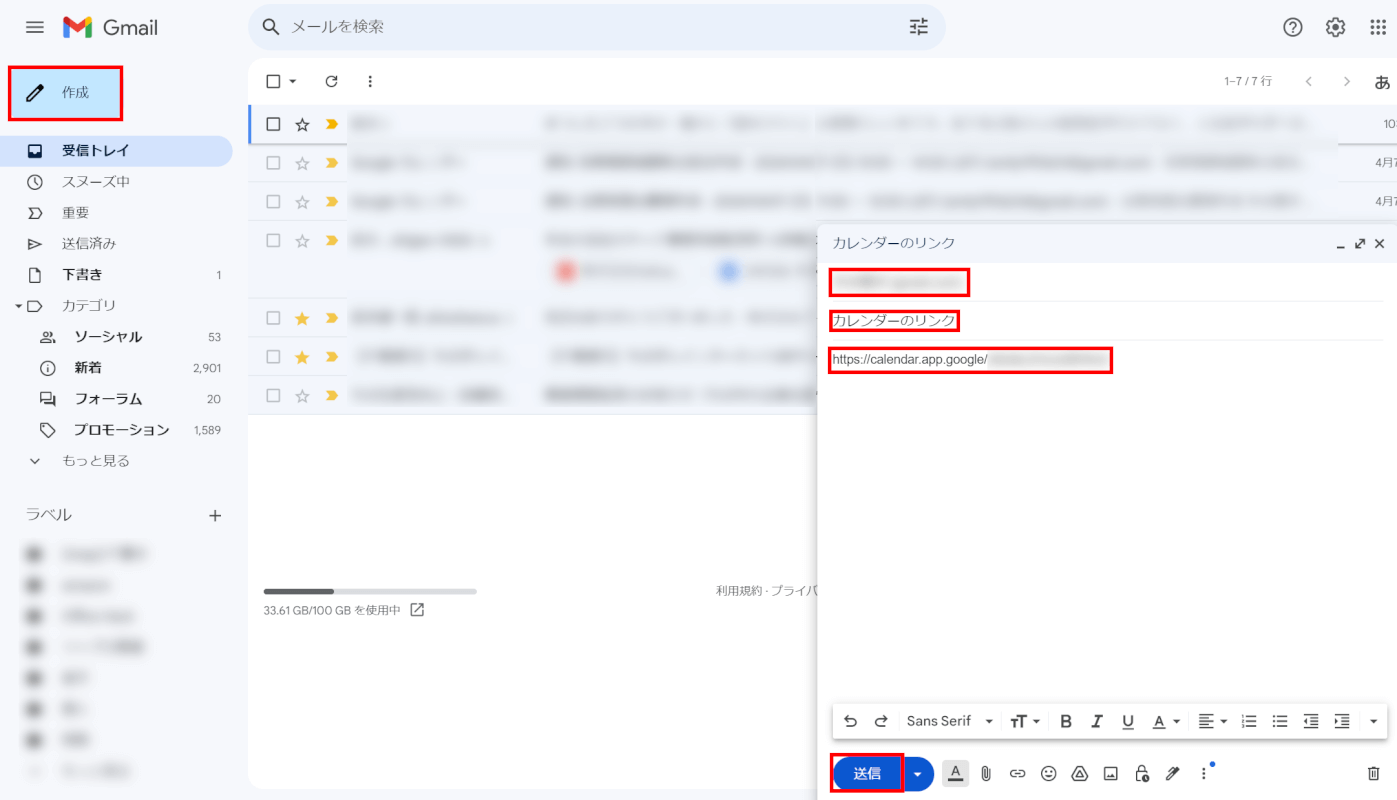
Task: Click the calendar.app.google link in body
Action: 970,360
